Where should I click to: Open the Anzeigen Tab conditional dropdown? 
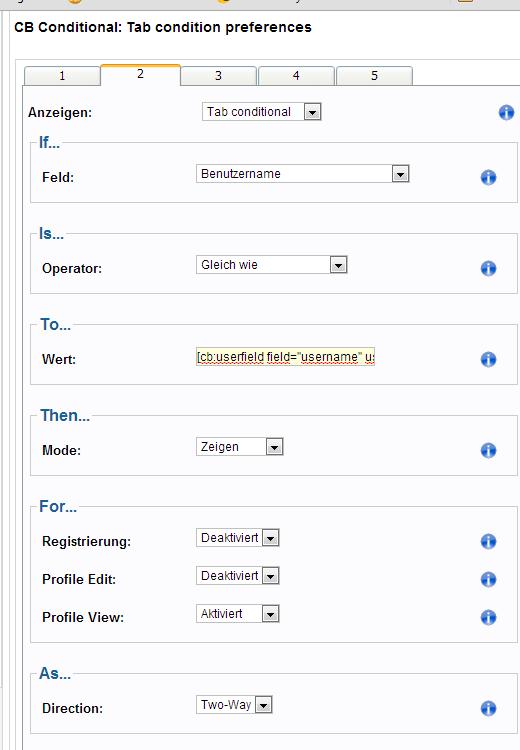coord(262,112)
